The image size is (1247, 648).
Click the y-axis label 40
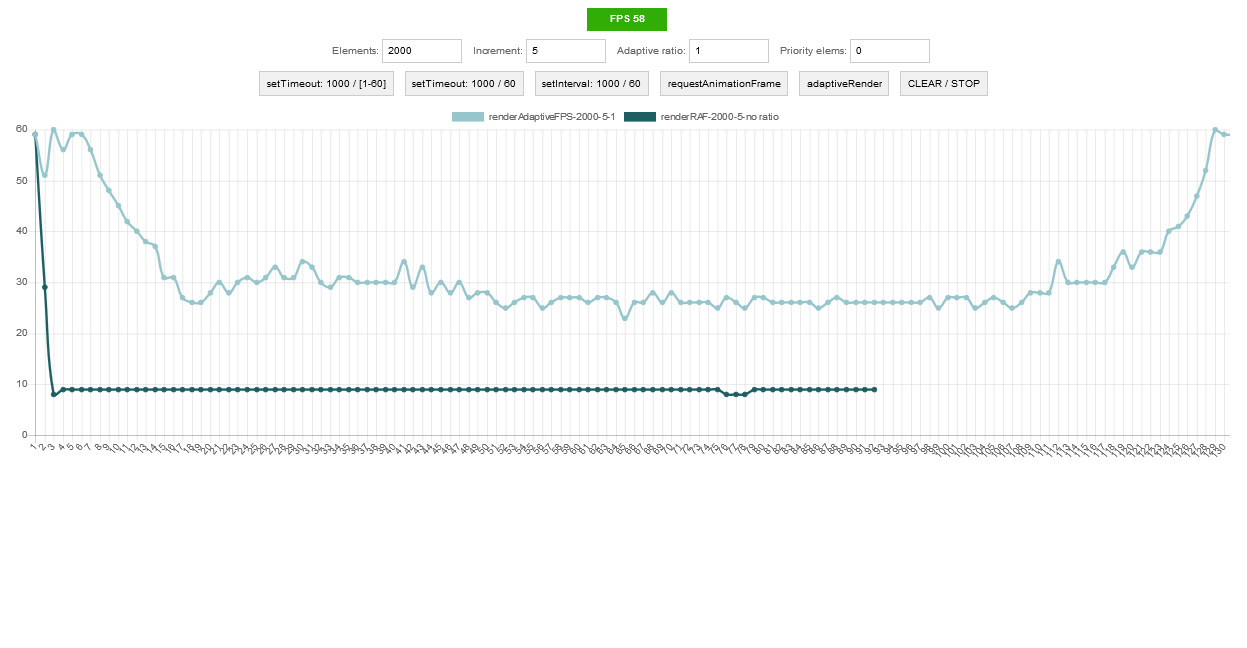(x=21, y=231)
